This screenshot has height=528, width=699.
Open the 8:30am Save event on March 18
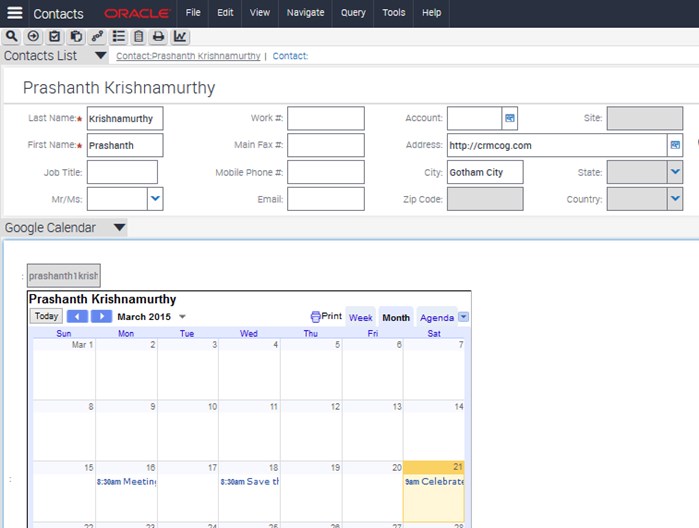tap(250, 482)
